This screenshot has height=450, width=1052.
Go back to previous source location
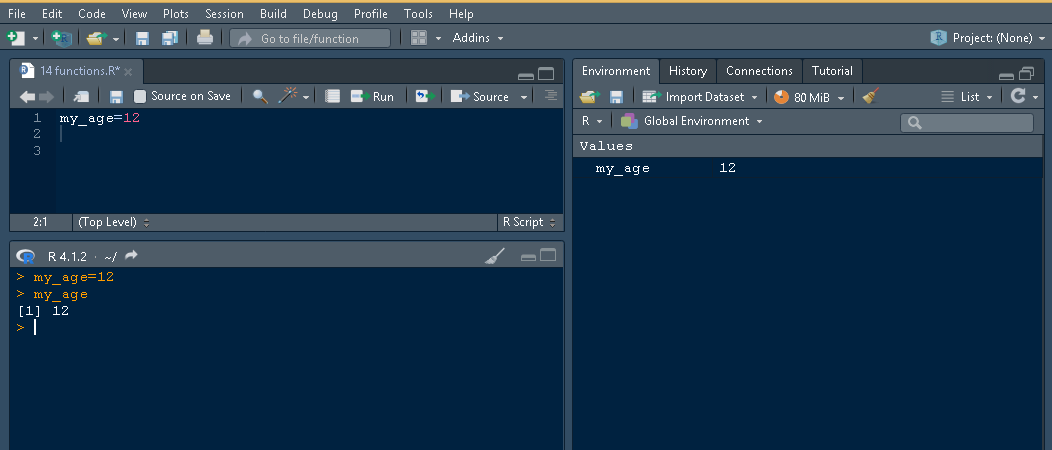(28, 97)
